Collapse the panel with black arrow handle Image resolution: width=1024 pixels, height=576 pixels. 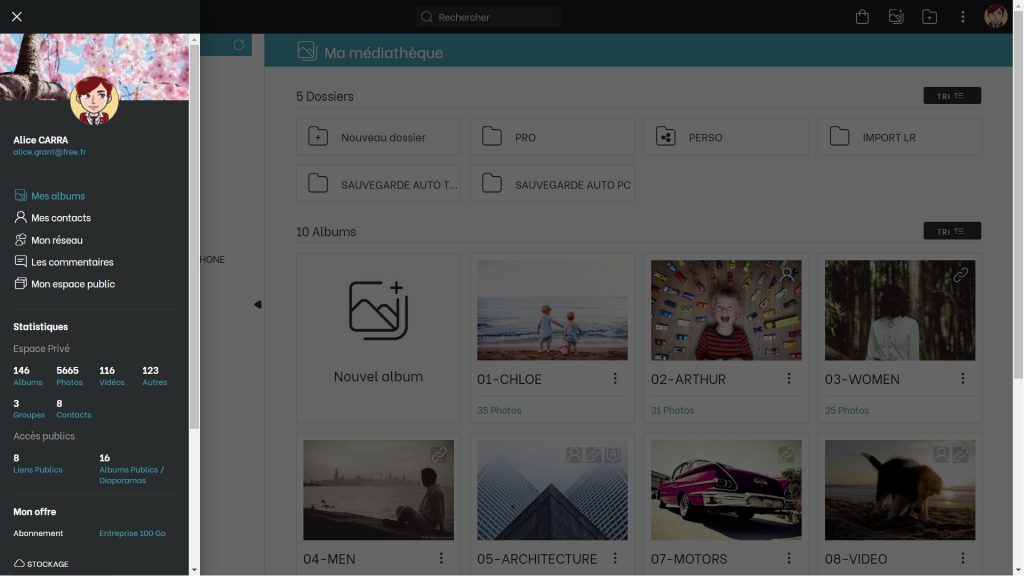[x=257, y=304]
